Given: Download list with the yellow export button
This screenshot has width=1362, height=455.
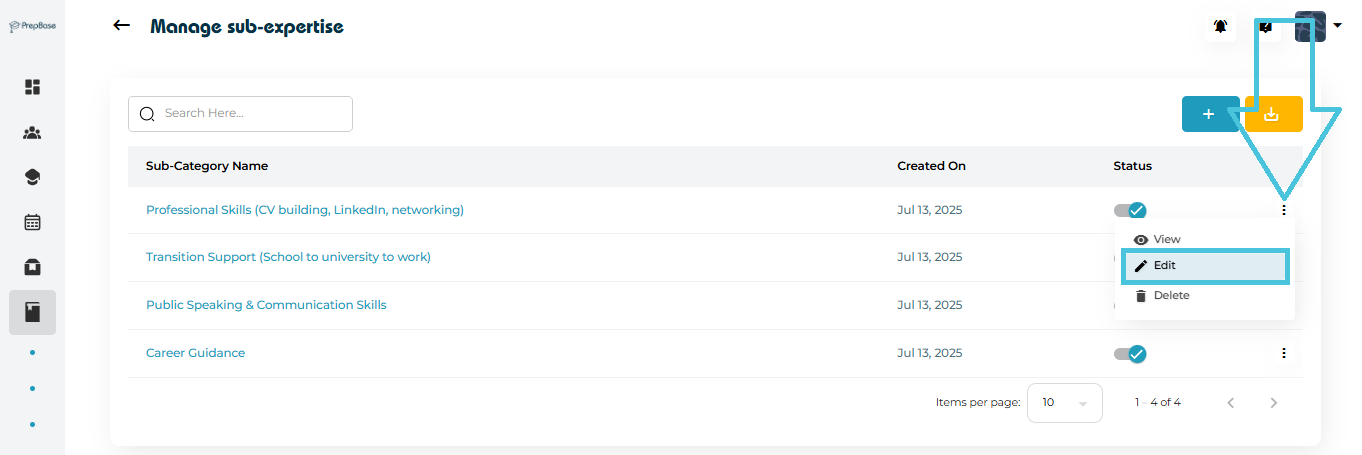Looking at the screenshot, I should 1273,114.
